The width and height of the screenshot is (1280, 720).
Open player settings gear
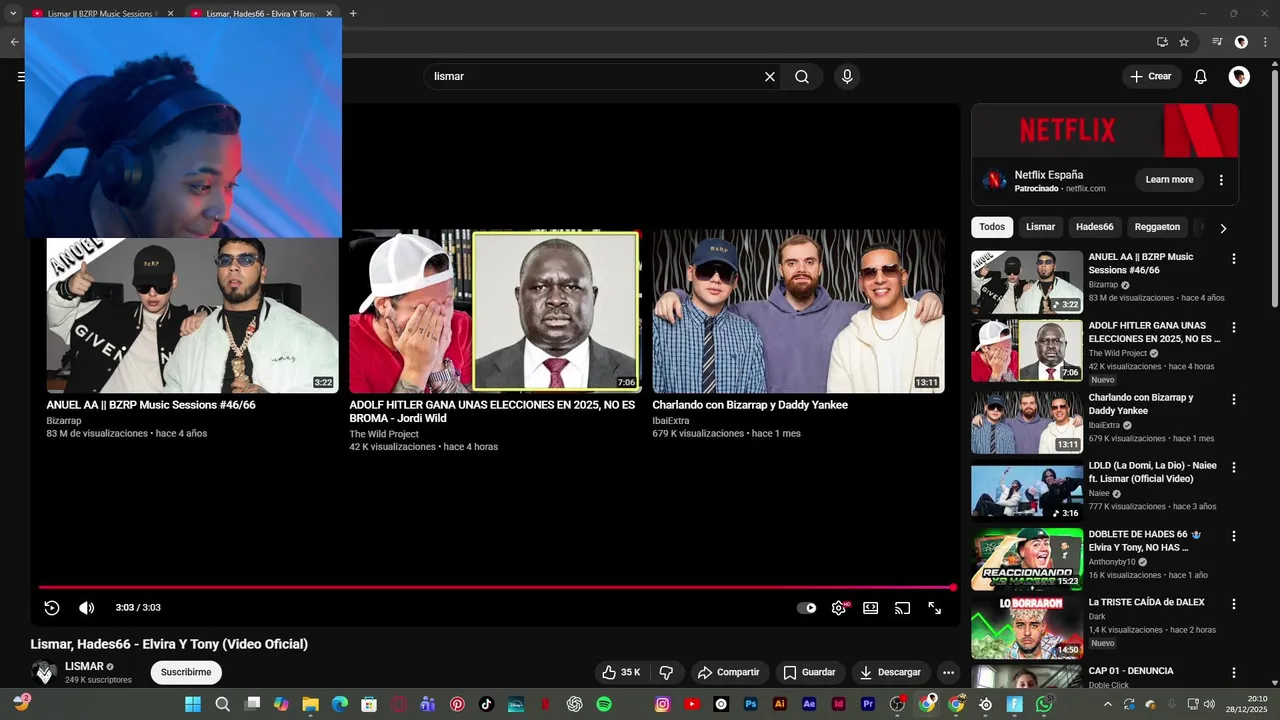pyautogui.click(x=839, y=608)
